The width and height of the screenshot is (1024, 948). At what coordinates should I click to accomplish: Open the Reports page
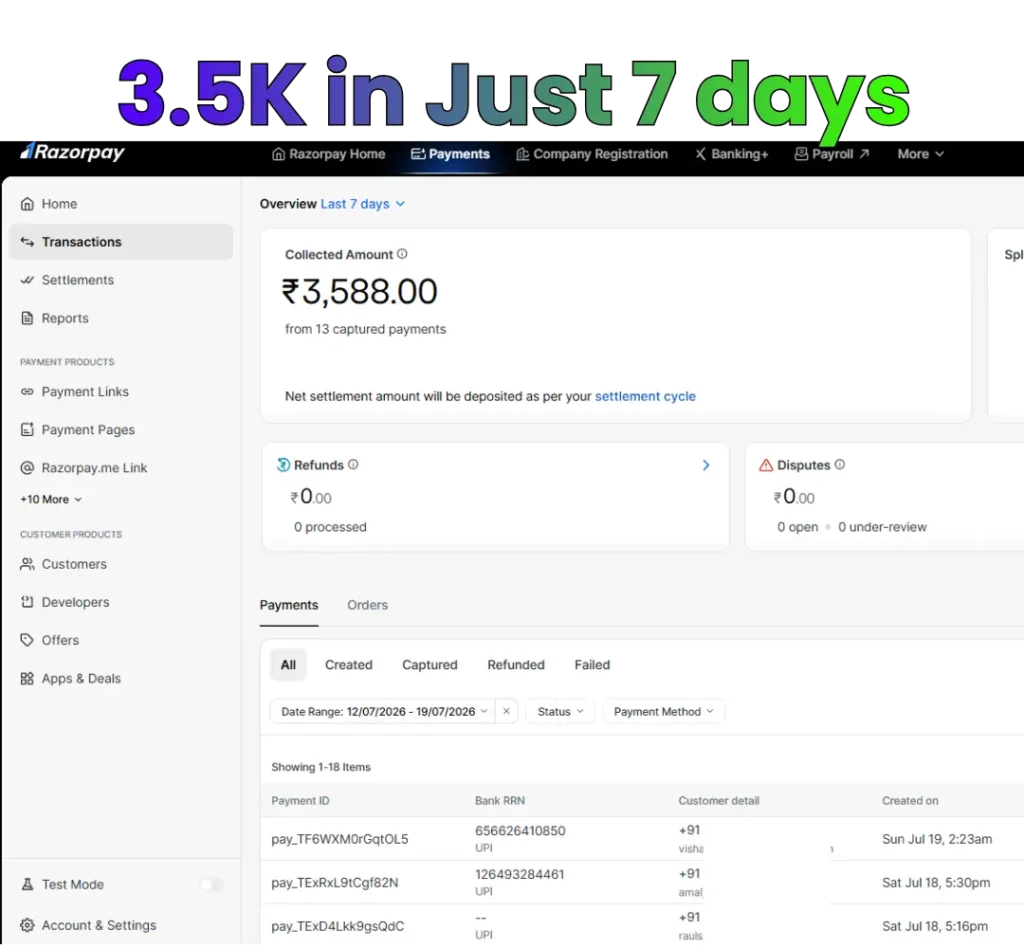[x=65, y=318]
